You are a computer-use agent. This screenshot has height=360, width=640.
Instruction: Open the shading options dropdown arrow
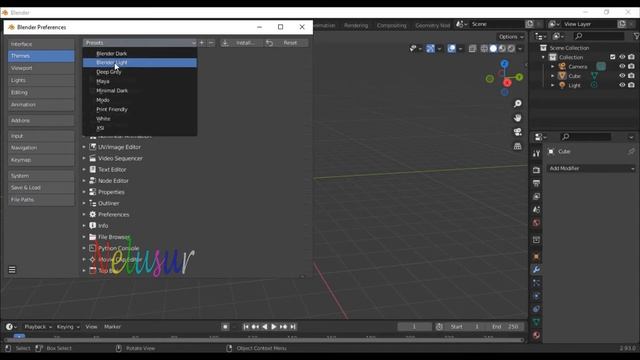click(520, 49)
